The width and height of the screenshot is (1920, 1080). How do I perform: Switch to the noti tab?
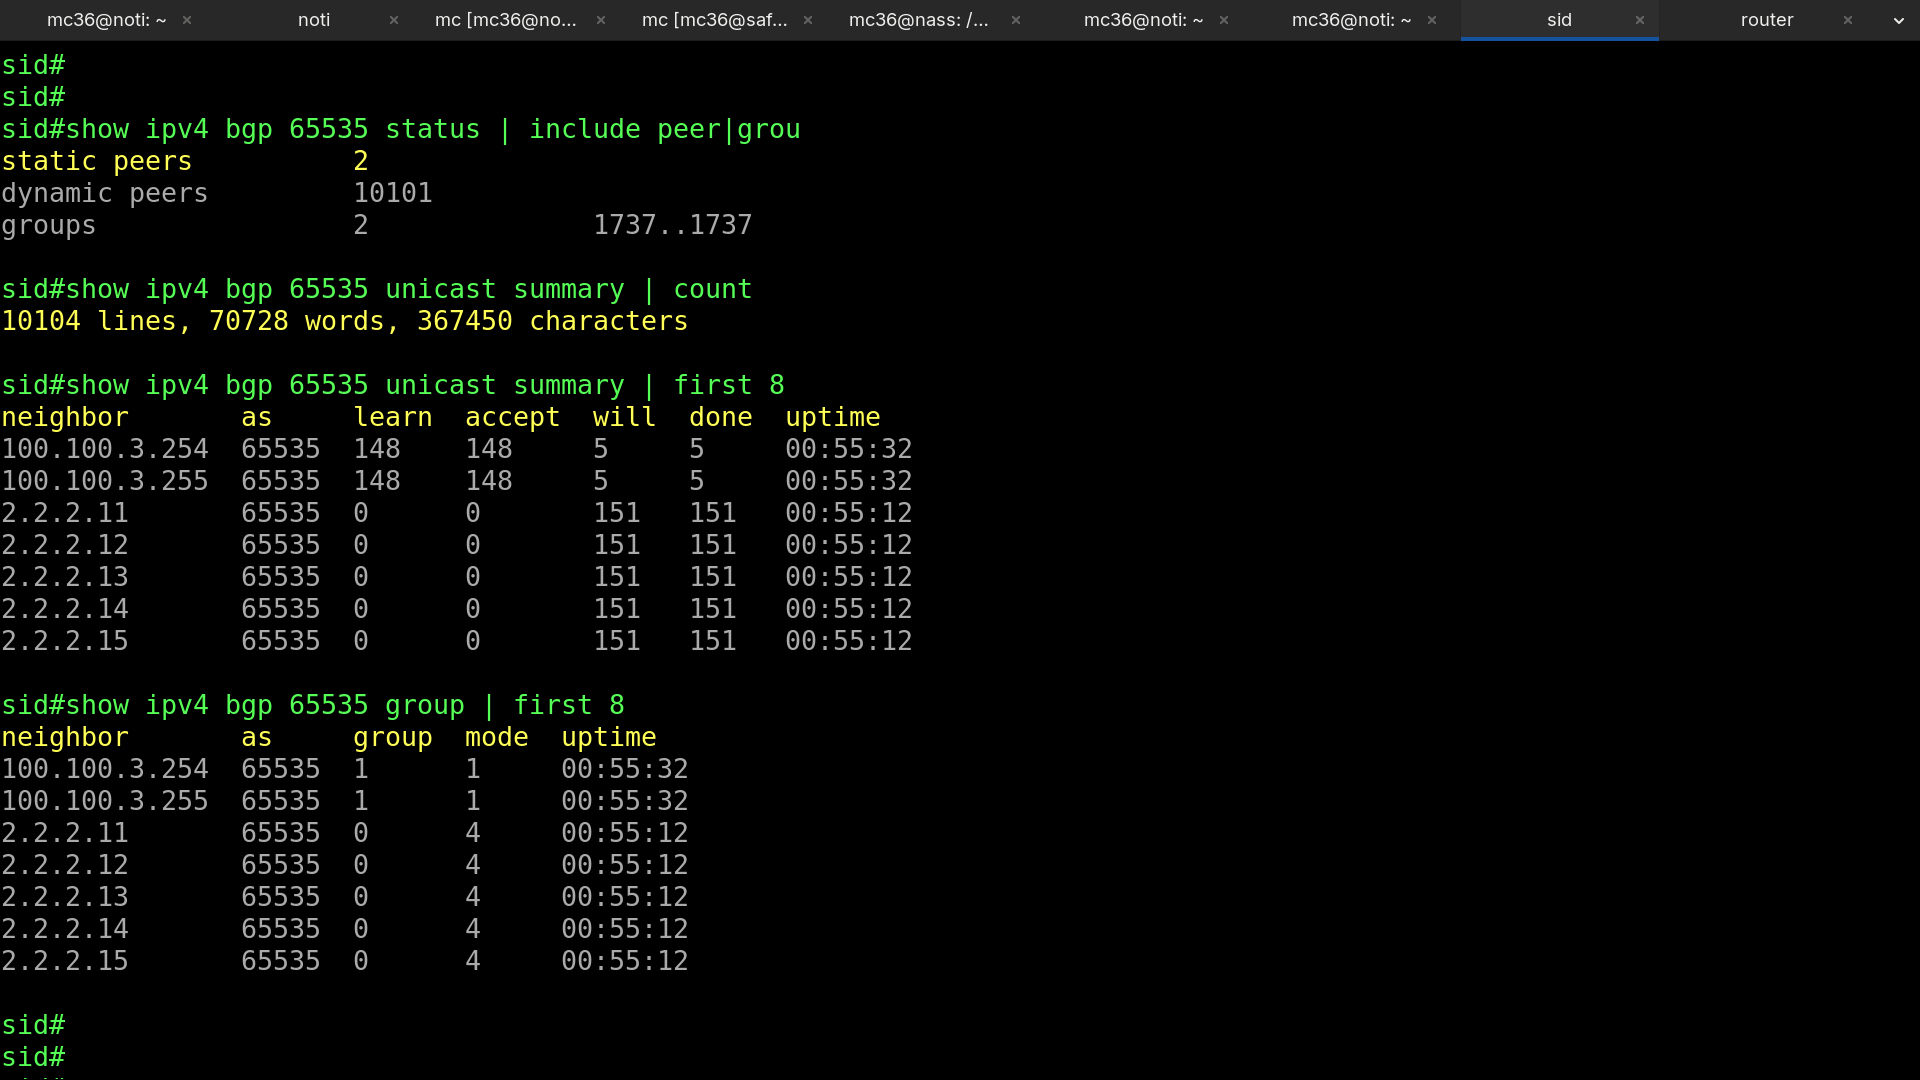(x=314, y=20)
